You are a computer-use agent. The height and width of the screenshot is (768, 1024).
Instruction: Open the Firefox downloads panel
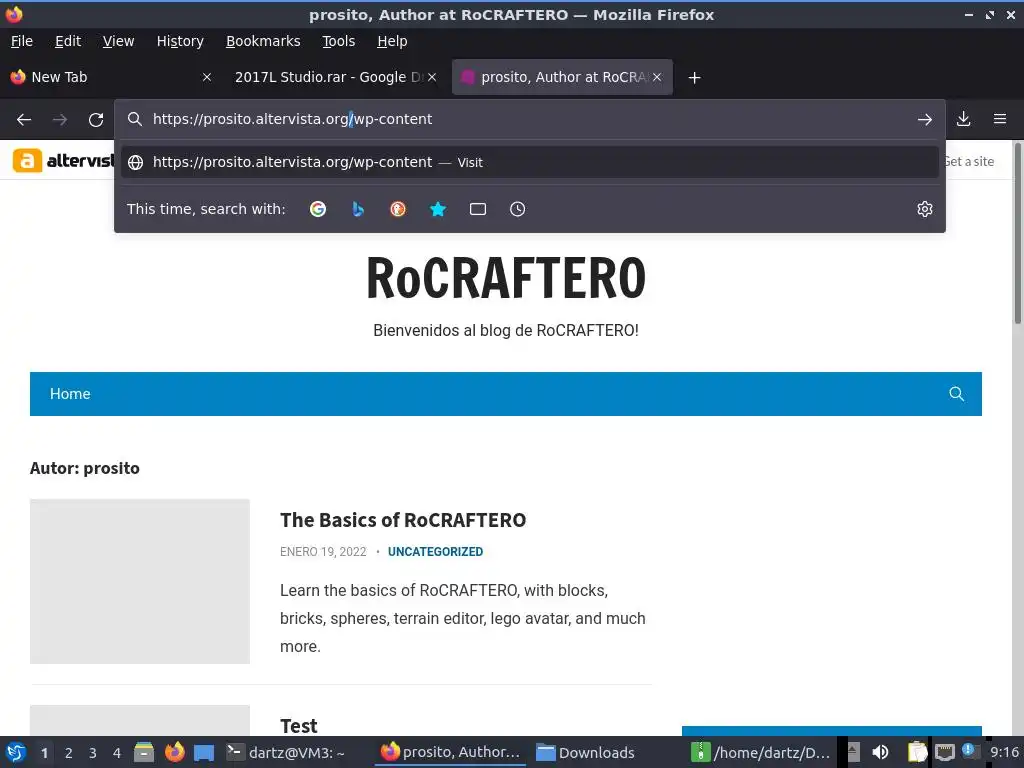coord(963,119)
